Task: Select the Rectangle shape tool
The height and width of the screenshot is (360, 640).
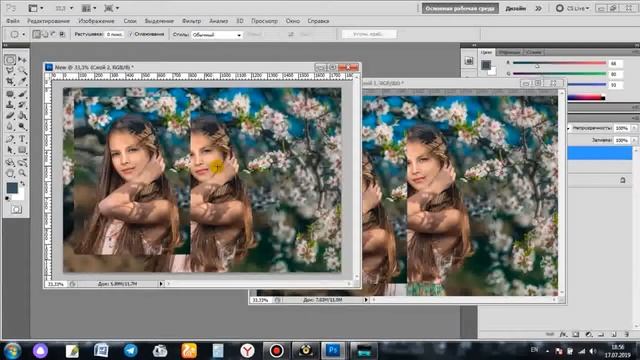Action: 22,150
